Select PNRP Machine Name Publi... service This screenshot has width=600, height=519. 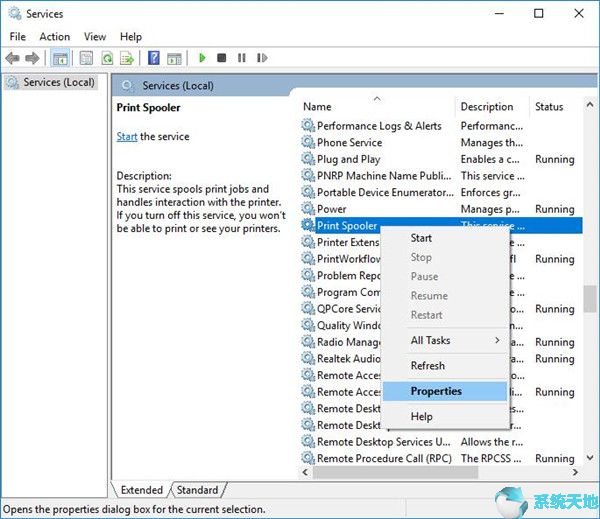442,176
